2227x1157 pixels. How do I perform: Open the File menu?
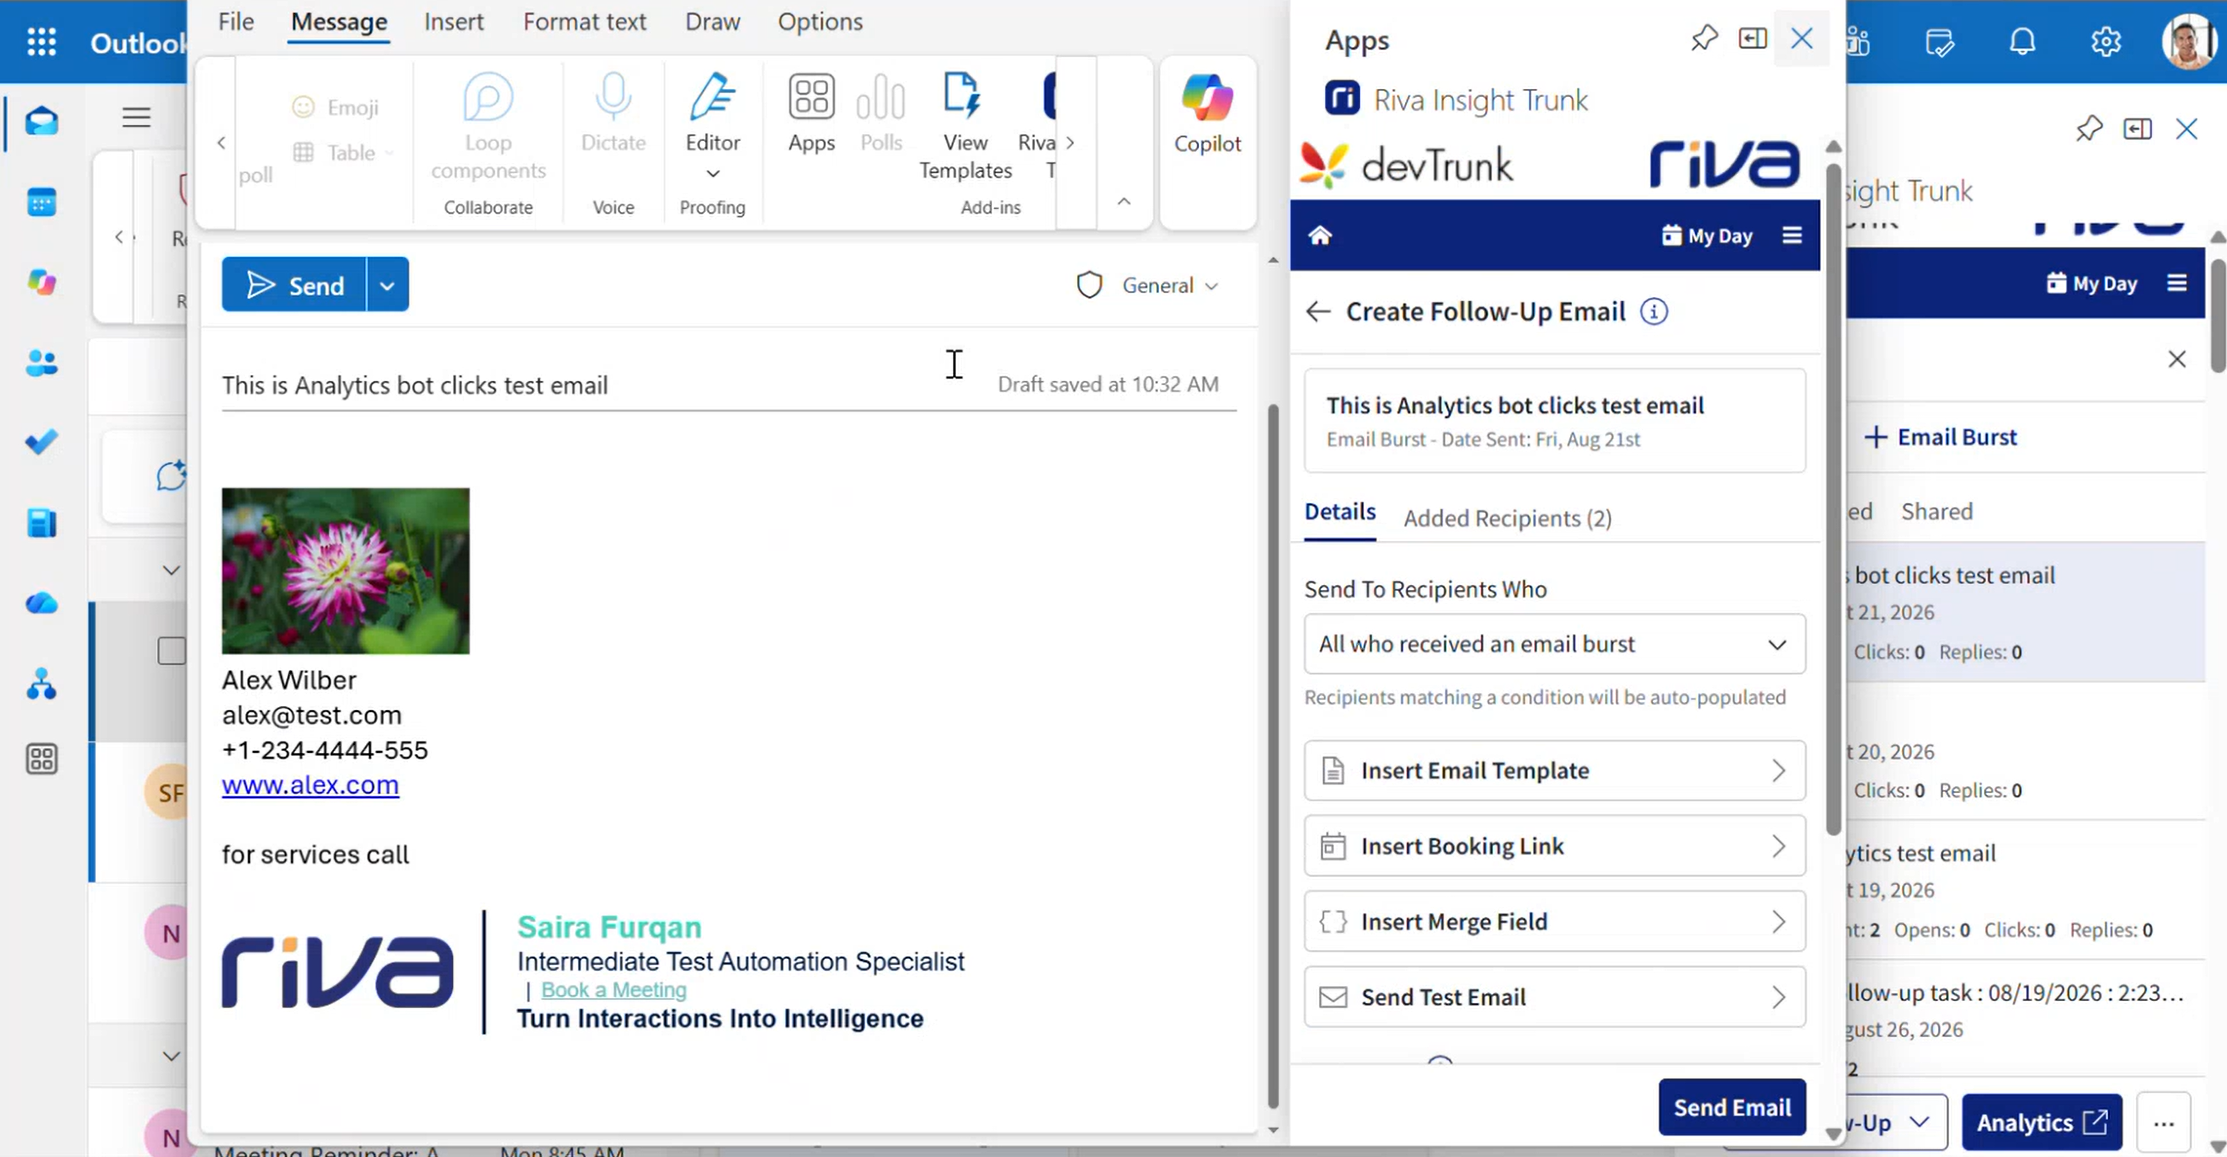coord(236,22)
